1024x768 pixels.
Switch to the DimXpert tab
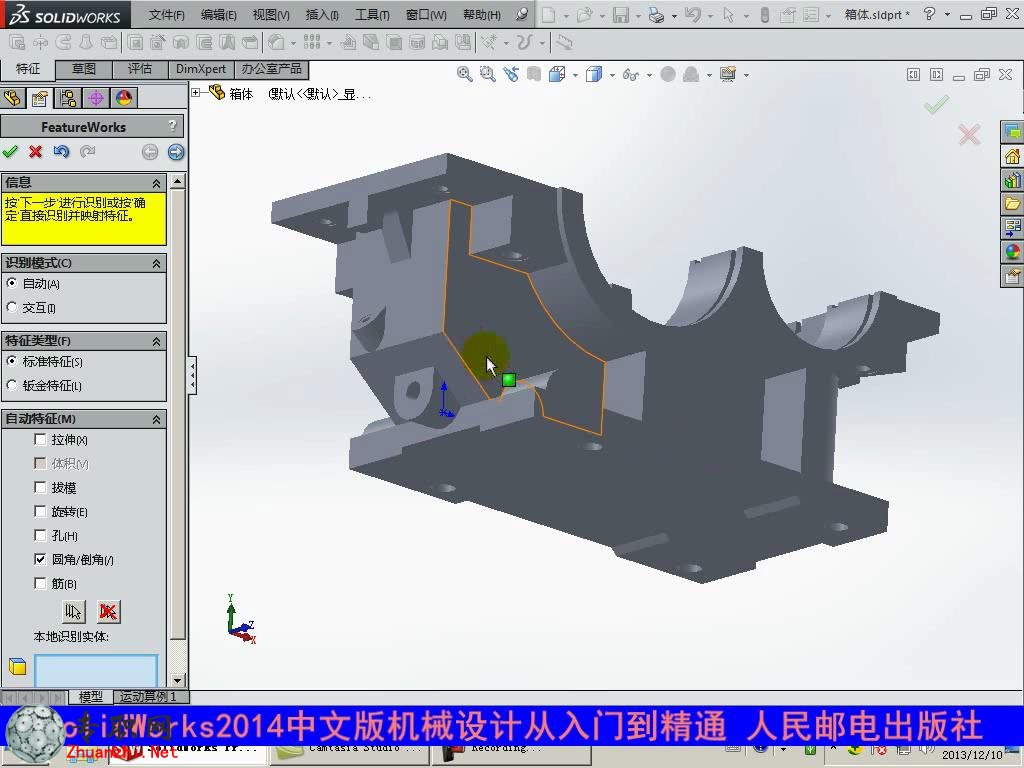[201, 69]
